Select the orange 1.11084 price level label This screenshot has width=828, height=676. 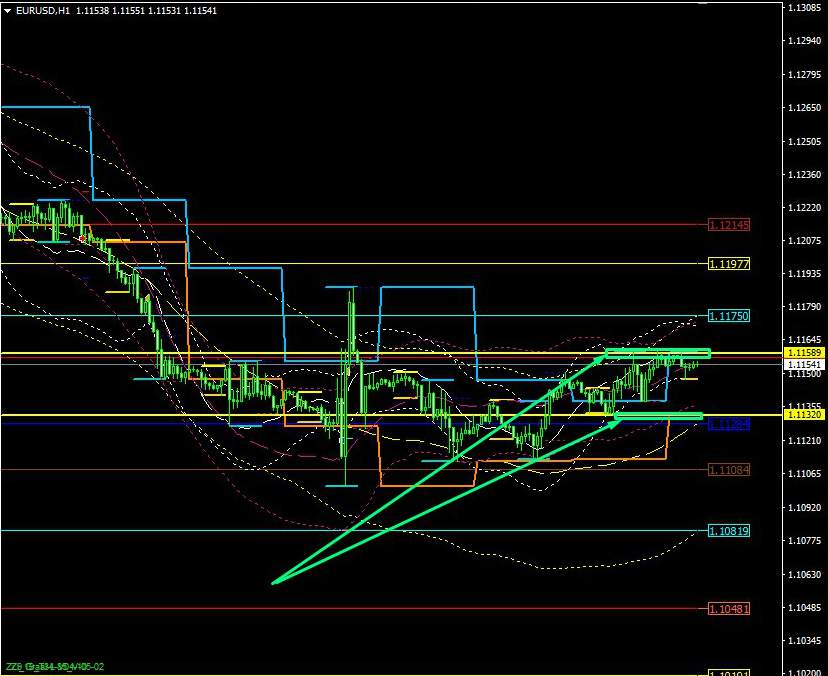(x=728, y=470)
